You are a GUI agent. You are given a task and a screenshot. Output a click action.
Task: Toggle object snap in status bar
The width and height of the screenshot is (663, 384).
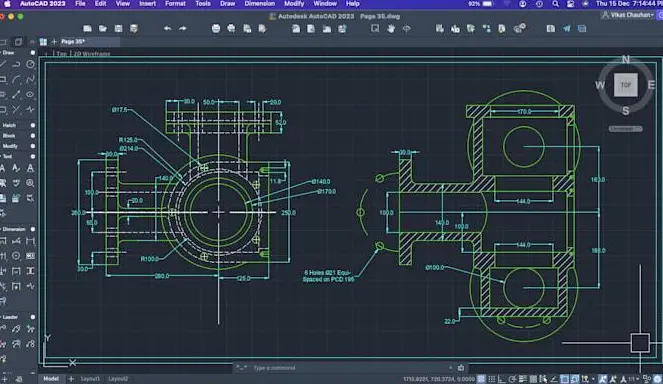click(564, 379)
